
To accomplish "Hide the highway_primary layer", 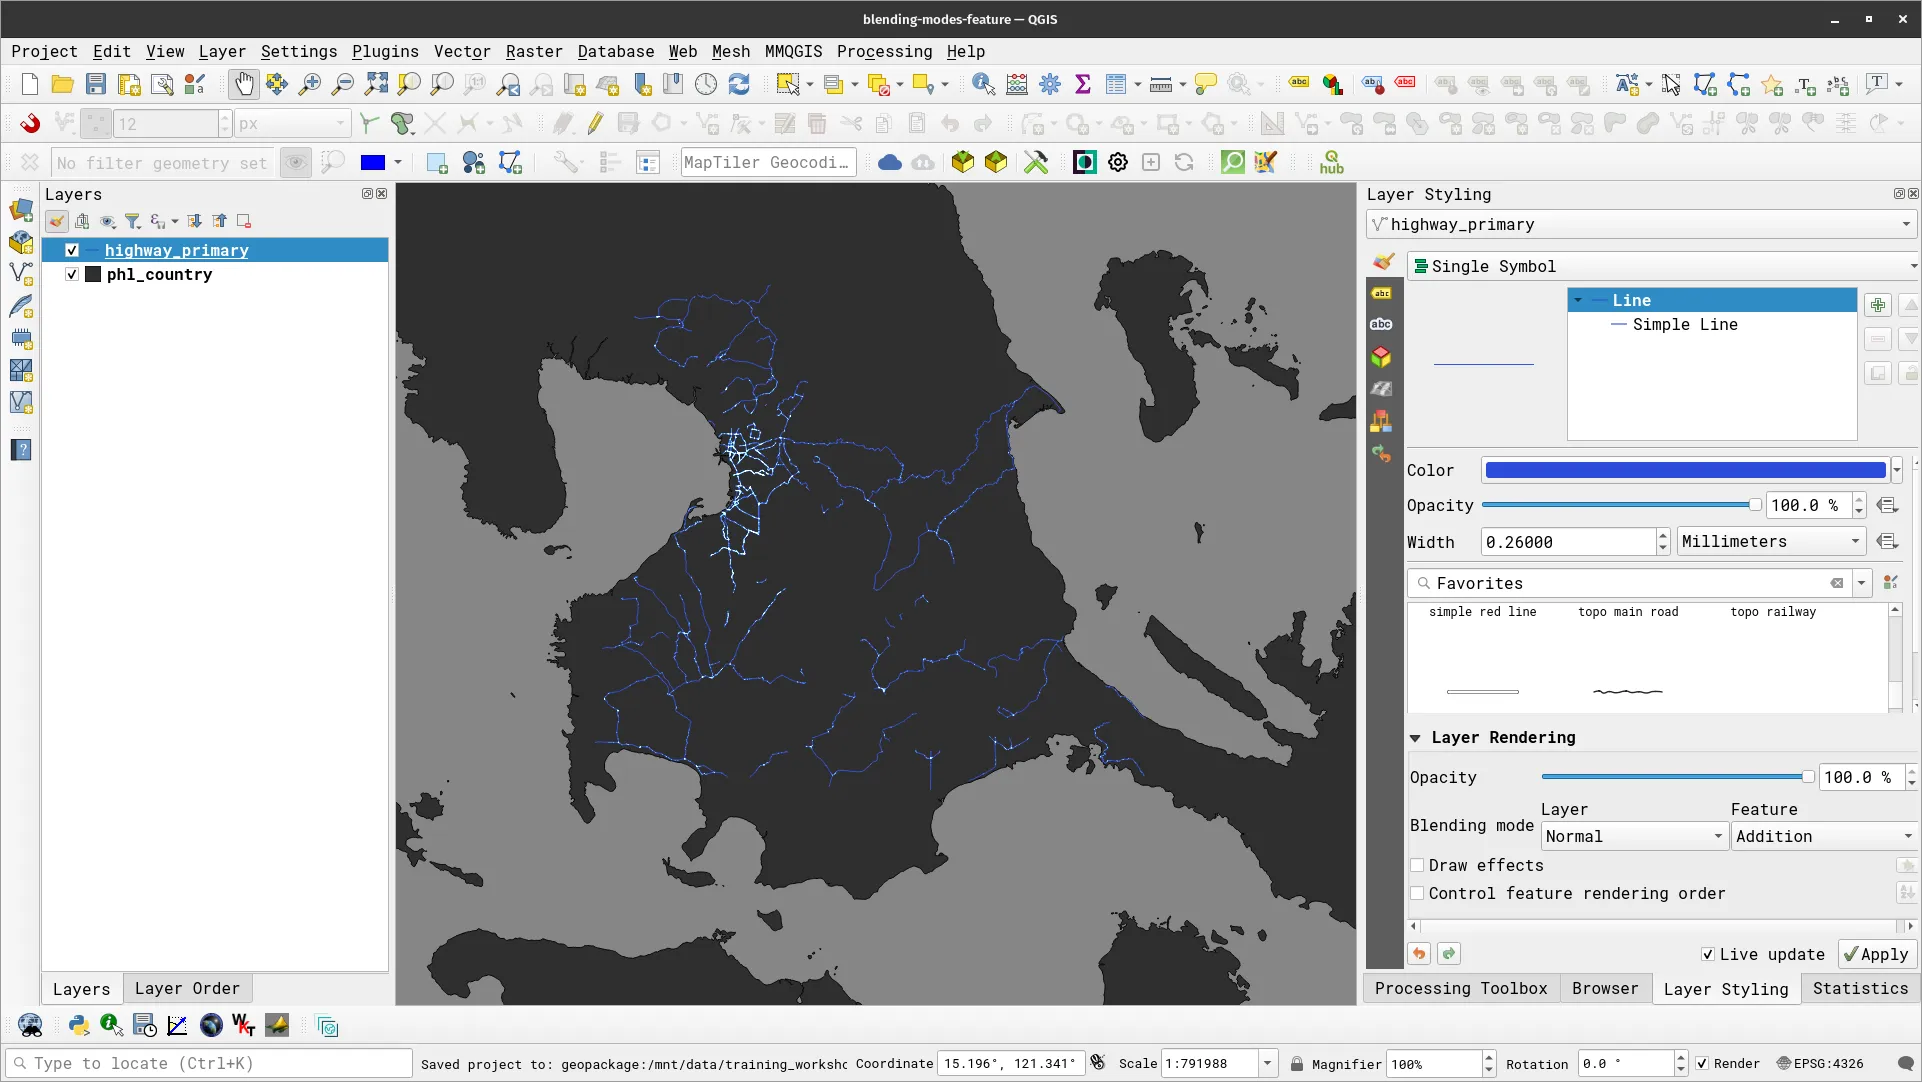I will (71, 250).
